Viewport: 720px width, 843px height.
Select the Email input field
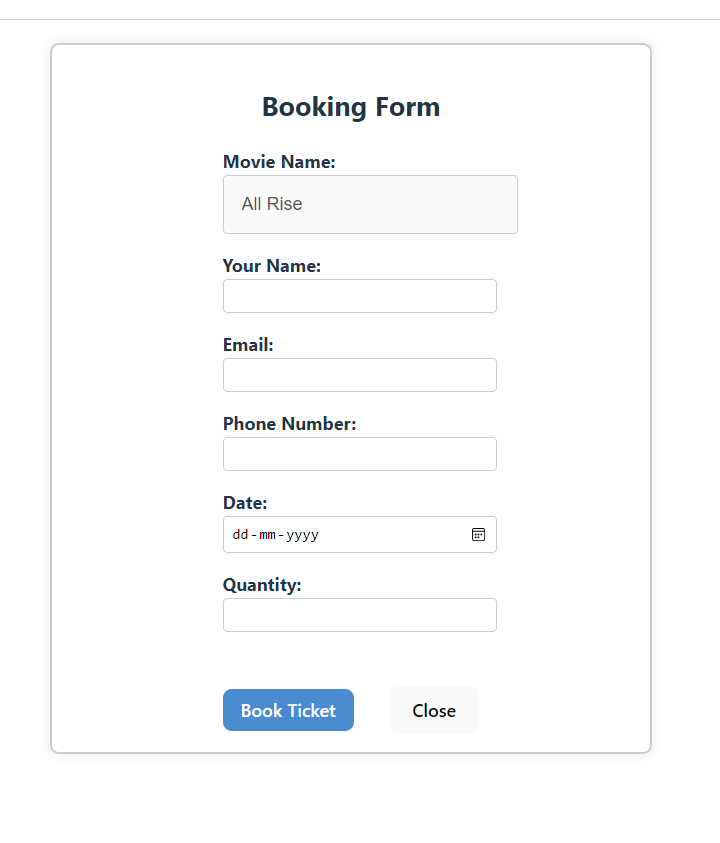[x=359, y=375]
